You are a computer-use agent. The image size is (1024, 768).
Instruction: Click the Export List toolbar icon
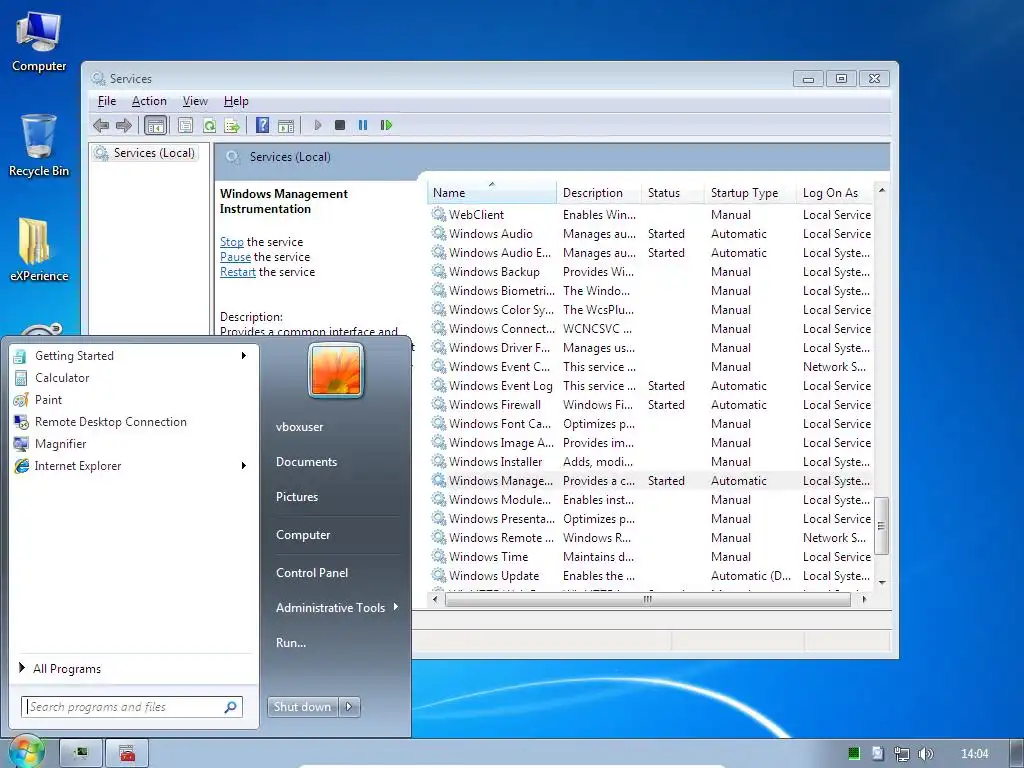coord(232,125)
